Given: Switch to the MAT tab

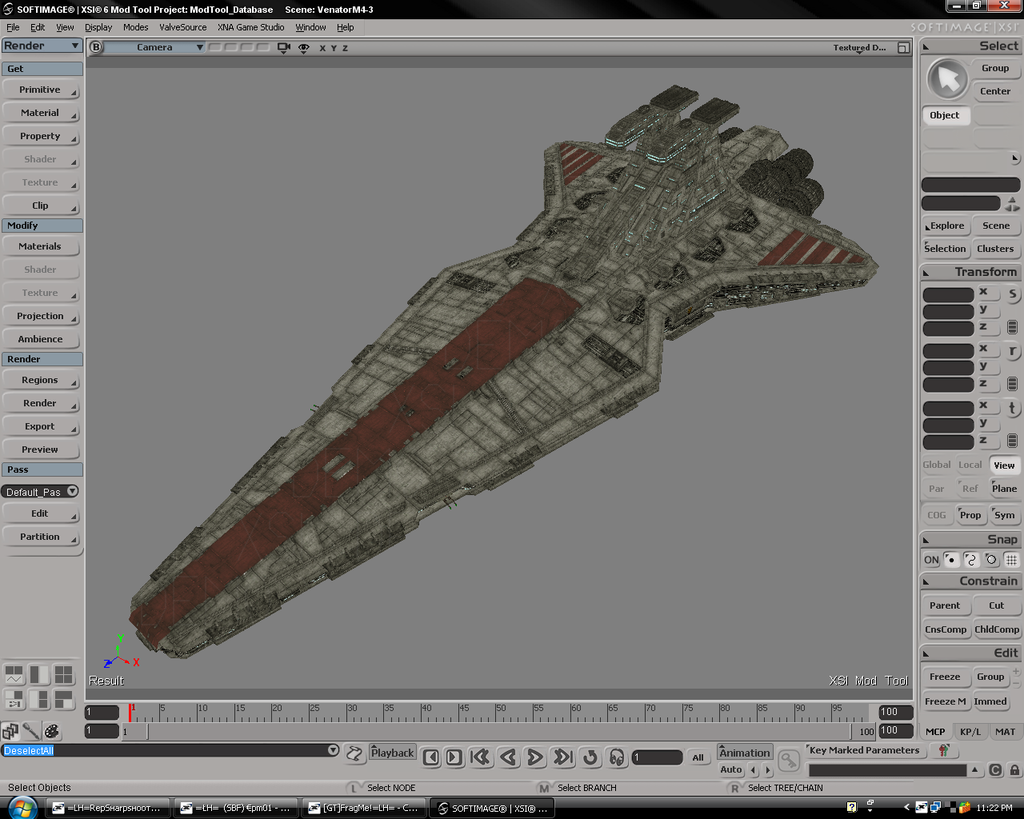Looking at the screenshot, I should pyautogui.click(x=1005, y=731).
